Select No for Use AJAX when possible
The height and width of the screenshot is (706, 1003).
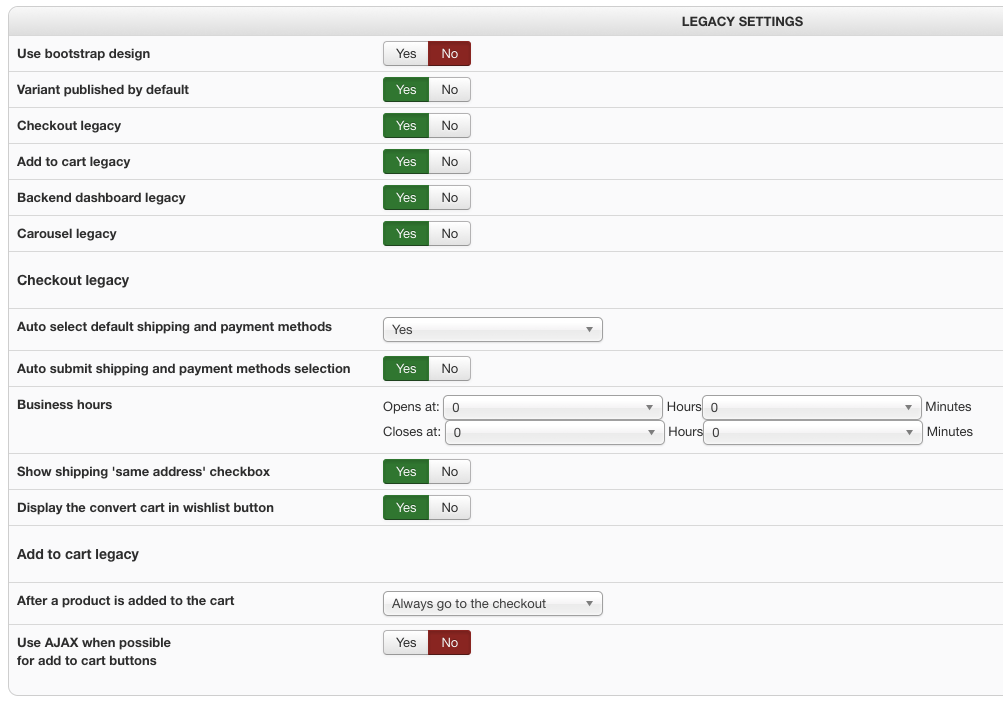[x=450, y=643]
